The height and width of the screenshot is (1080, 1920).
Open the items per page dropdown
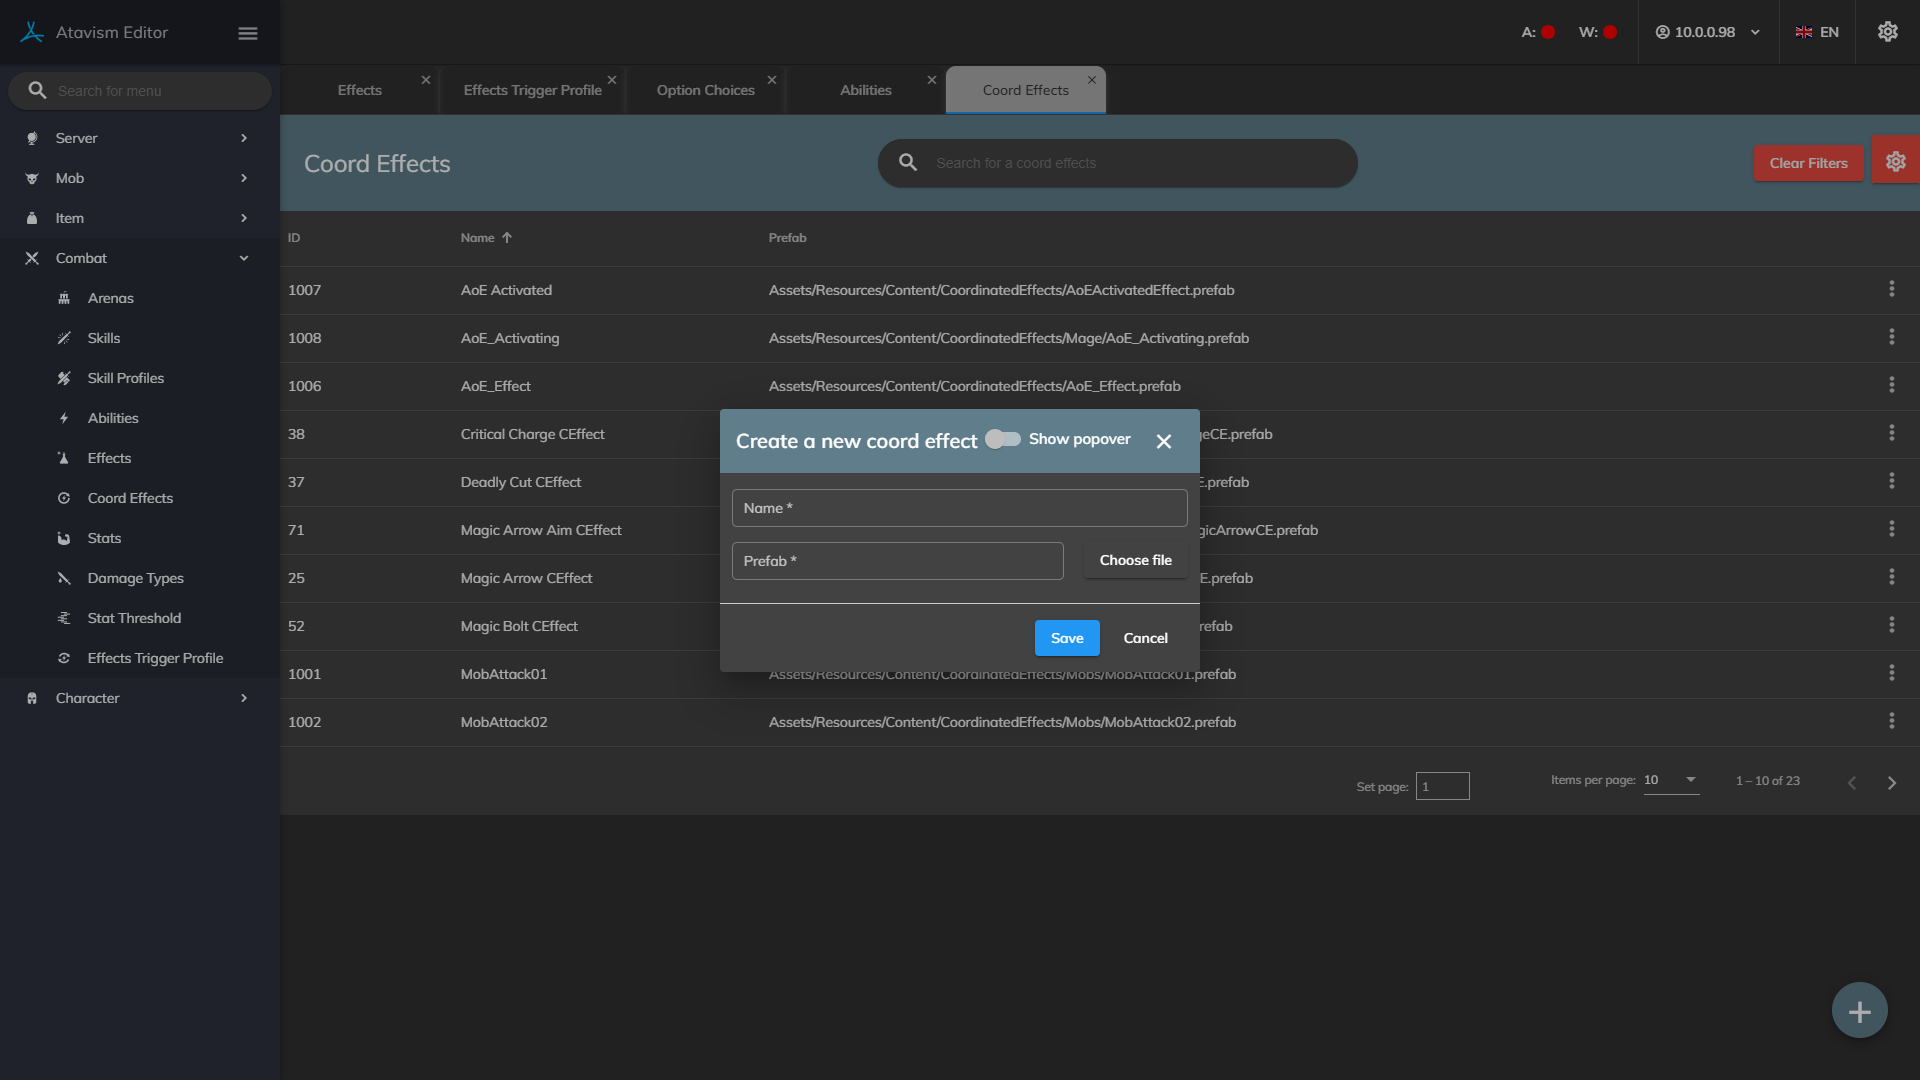coord(1671,780)
